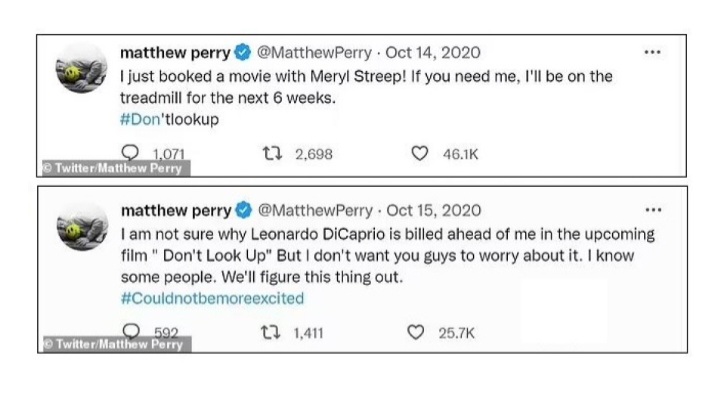Click reply icon on Oct 14 tweet
Image resolution: width=720 pixels, height=393 pixels.
tap(130, 152)
